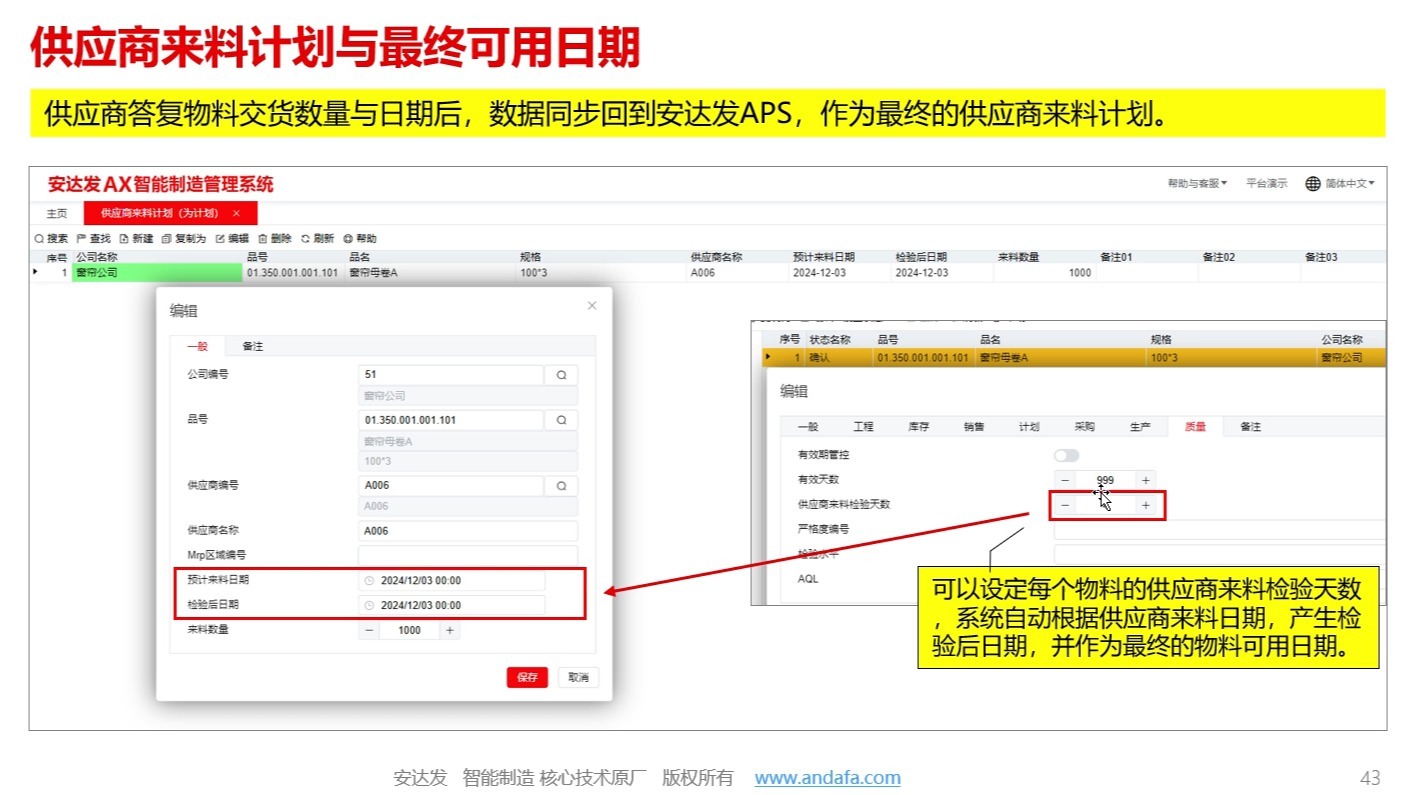Click the 来料数量 column header
1415x795 pixels.
[1045, 257]
